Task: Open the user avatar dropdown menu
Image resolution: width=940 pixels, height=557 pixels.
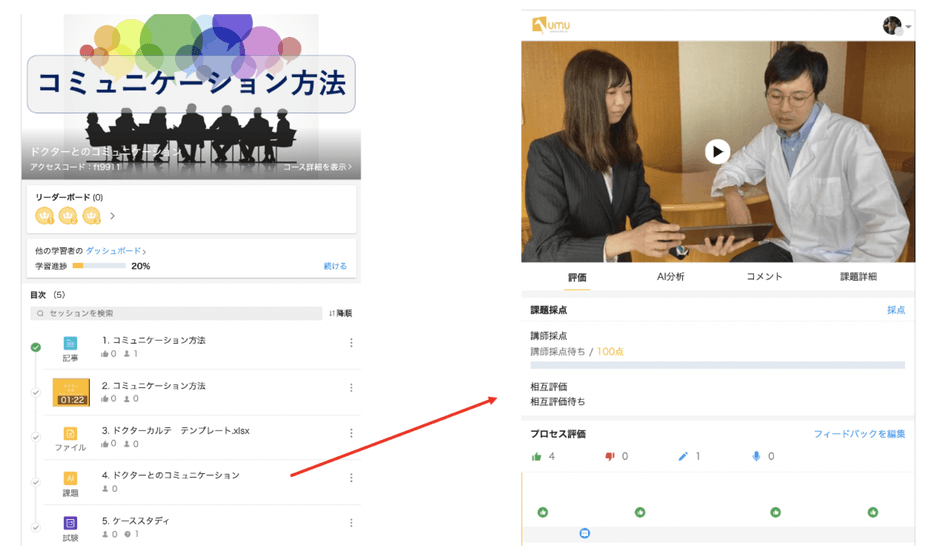Action: click(x=896, y=26)
